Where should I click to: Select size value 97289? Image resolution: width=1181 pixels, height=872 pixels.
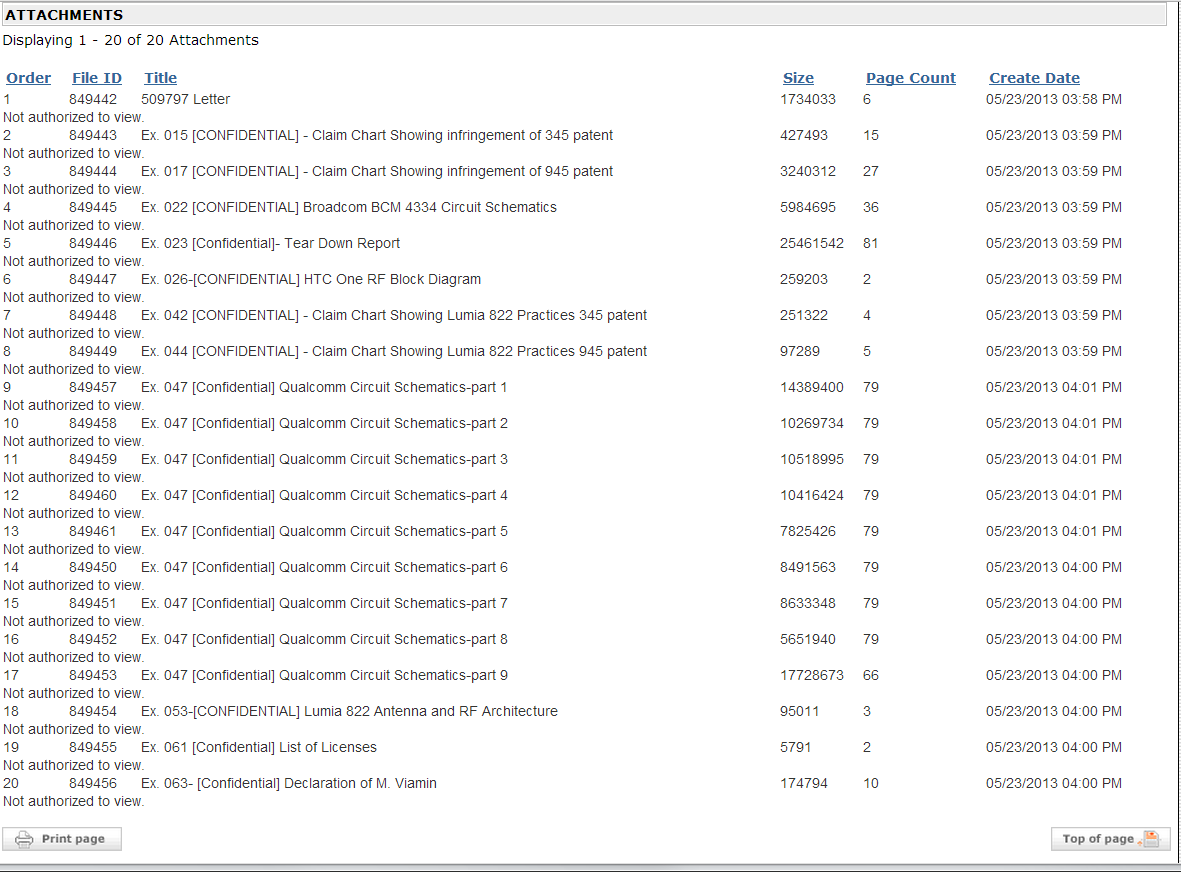coord(799,352)
